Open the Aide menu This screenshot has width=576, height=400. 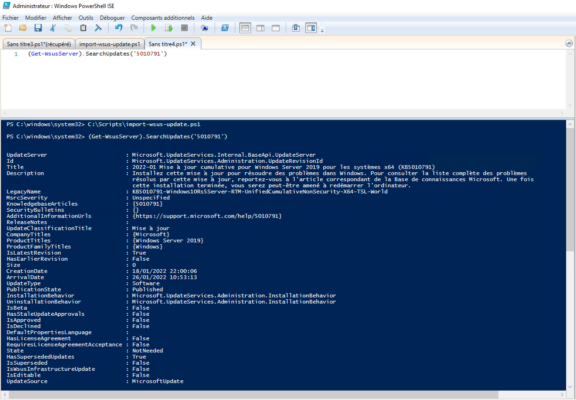pyautogui.click(x=206, y=18)
